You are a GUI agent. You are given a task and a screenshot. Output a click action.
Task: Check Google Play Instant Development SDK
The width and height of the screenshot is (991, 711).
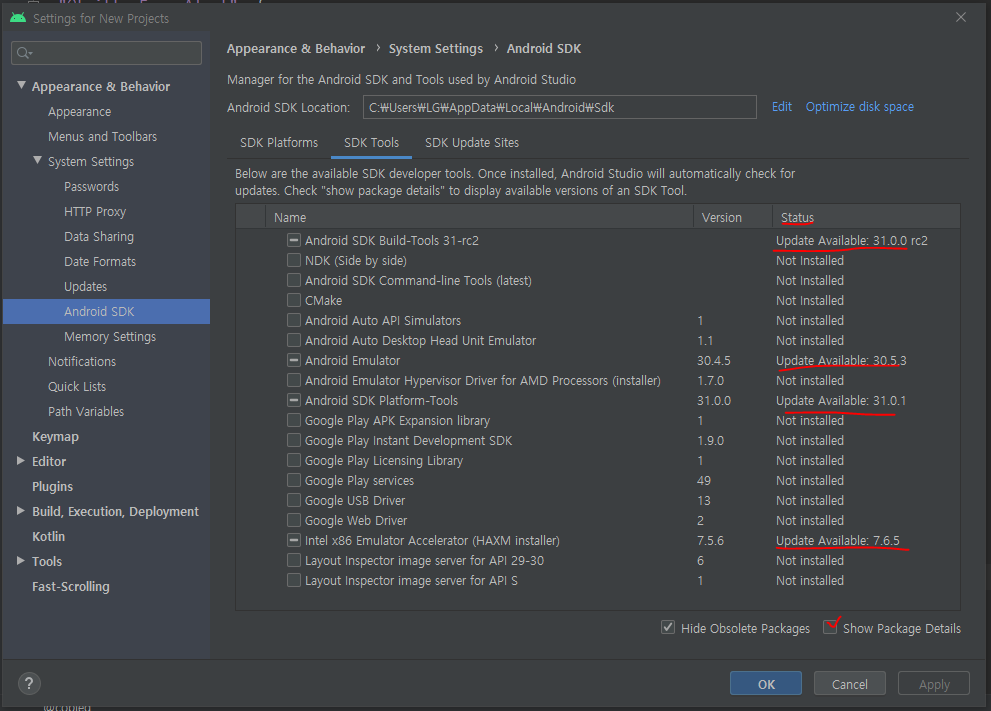pos(293,441)
